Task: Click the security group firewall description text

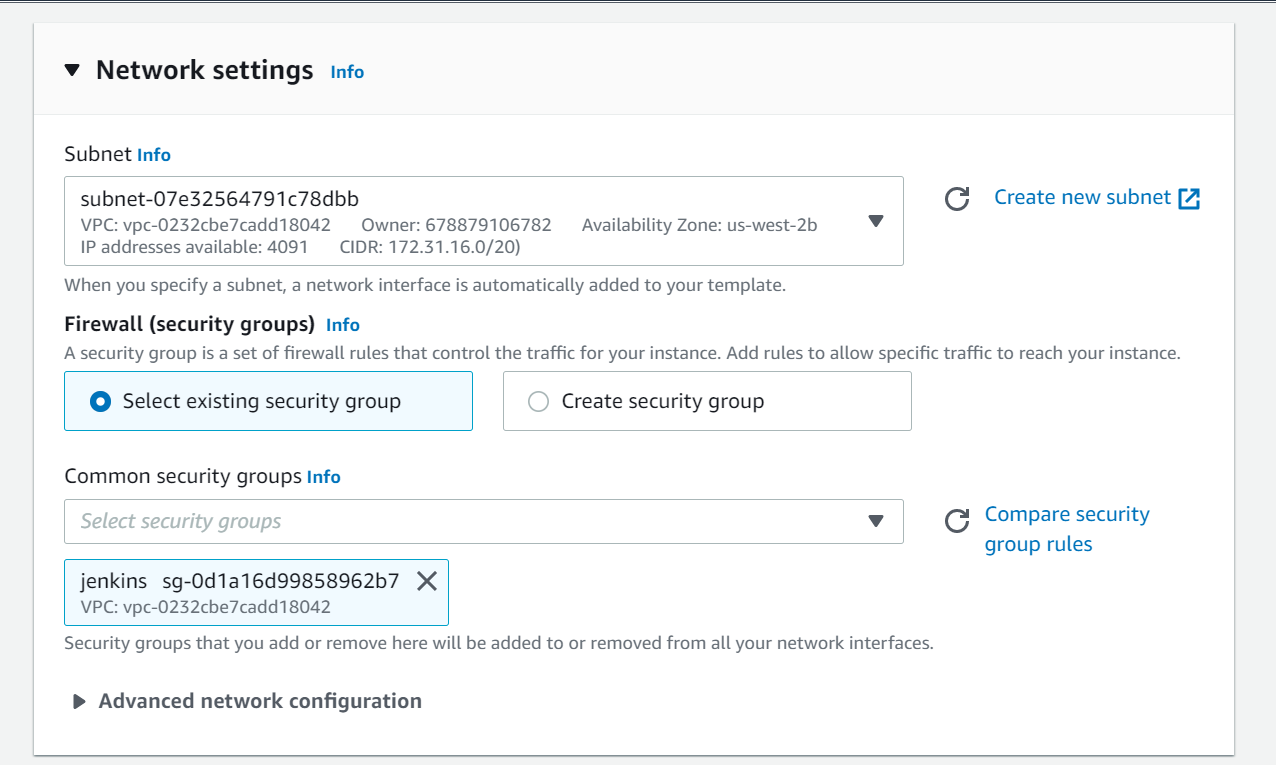Action: (x=622, y=353)
